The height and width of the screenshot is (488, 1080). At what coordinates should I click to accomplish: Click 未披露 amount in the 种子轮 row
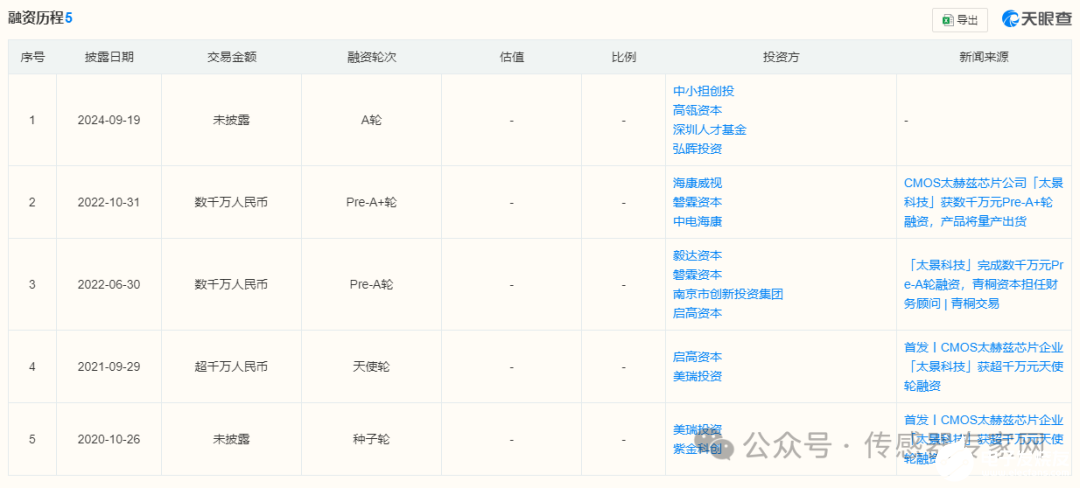click(231, 439)
